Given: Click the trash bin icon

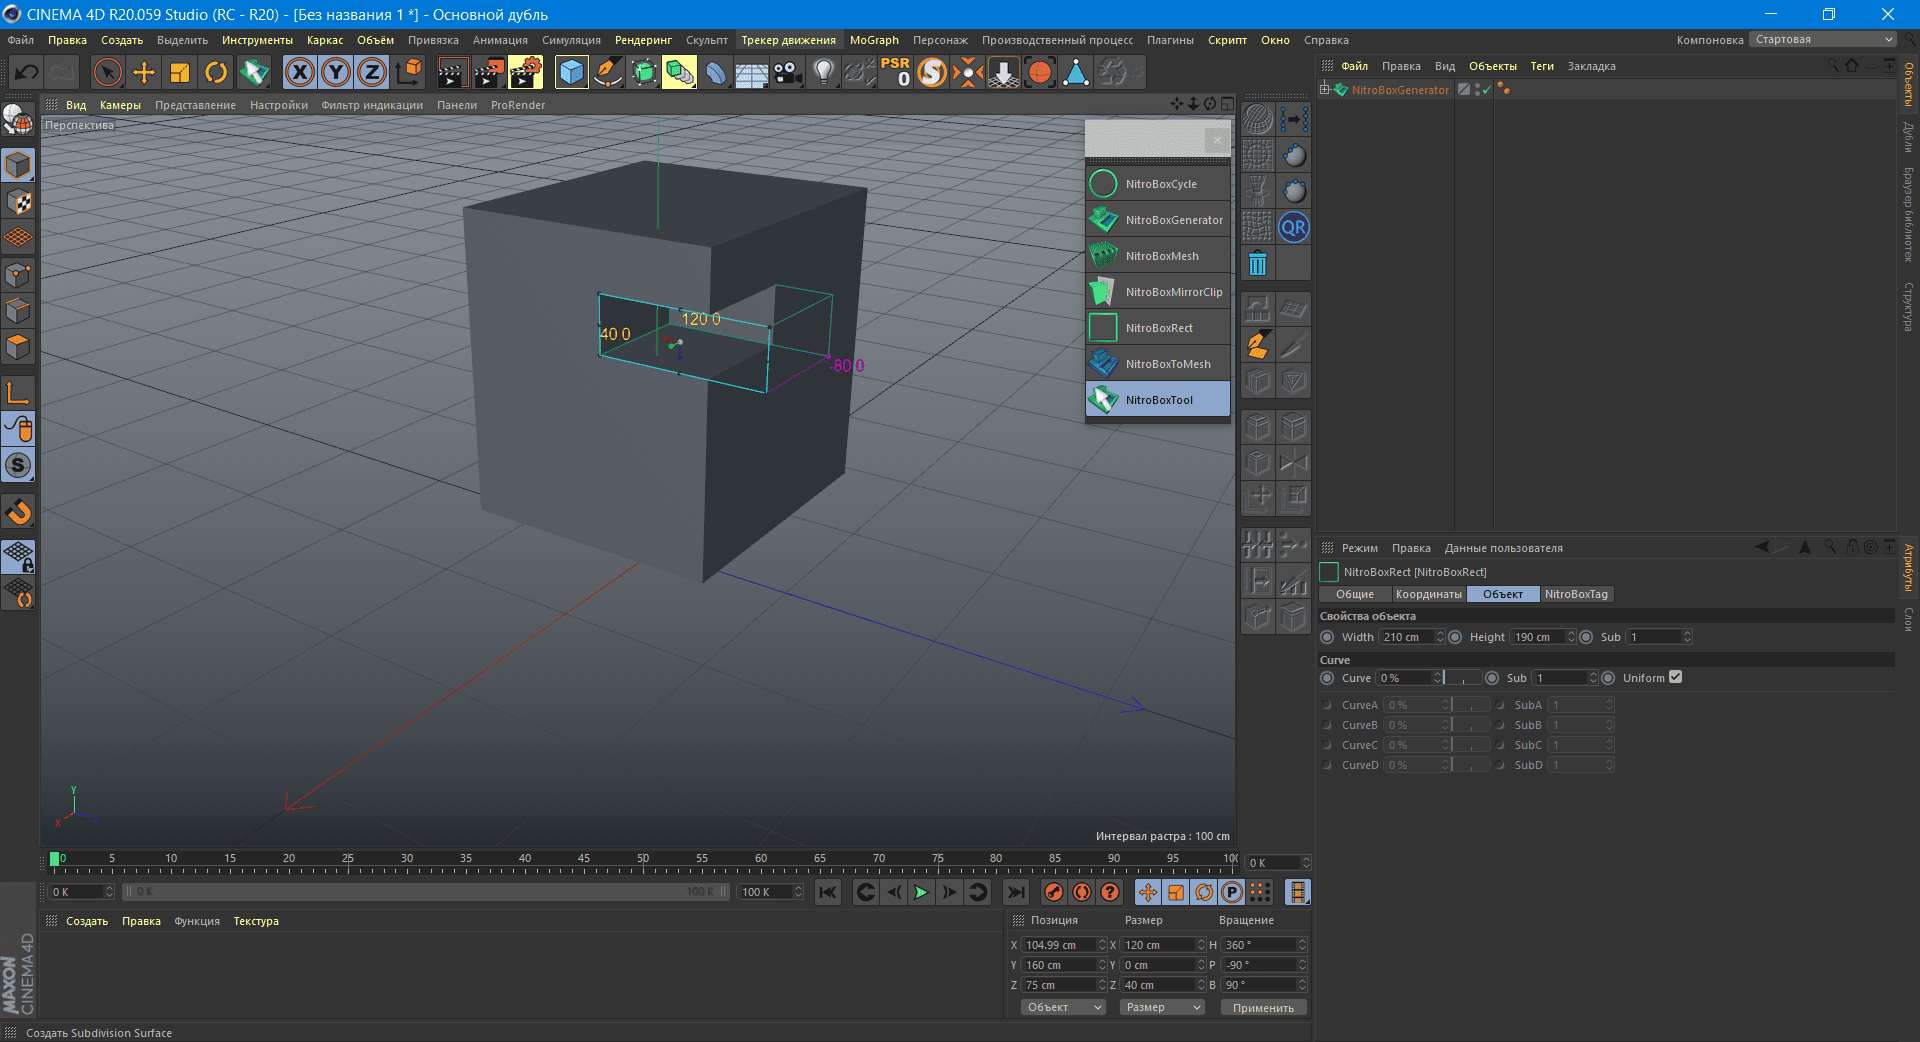Looking at the screenshot, I should pyautogui.click(x=1258, y=263).
